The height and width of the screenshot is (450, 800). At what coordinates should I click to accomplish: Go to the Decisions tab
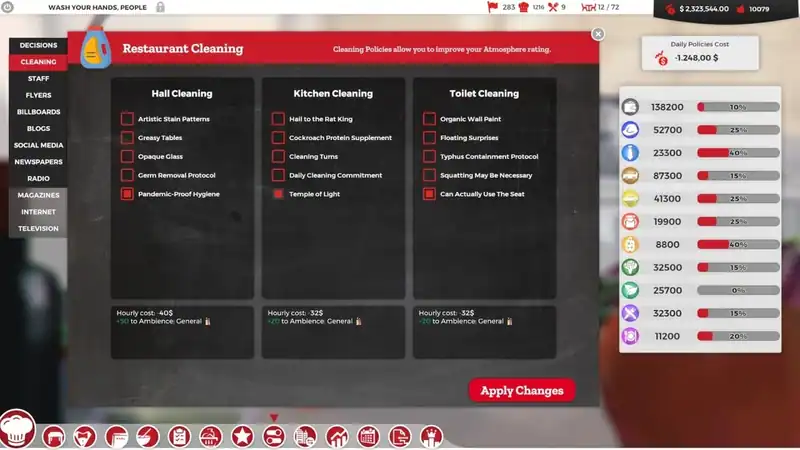pos(38,45)
